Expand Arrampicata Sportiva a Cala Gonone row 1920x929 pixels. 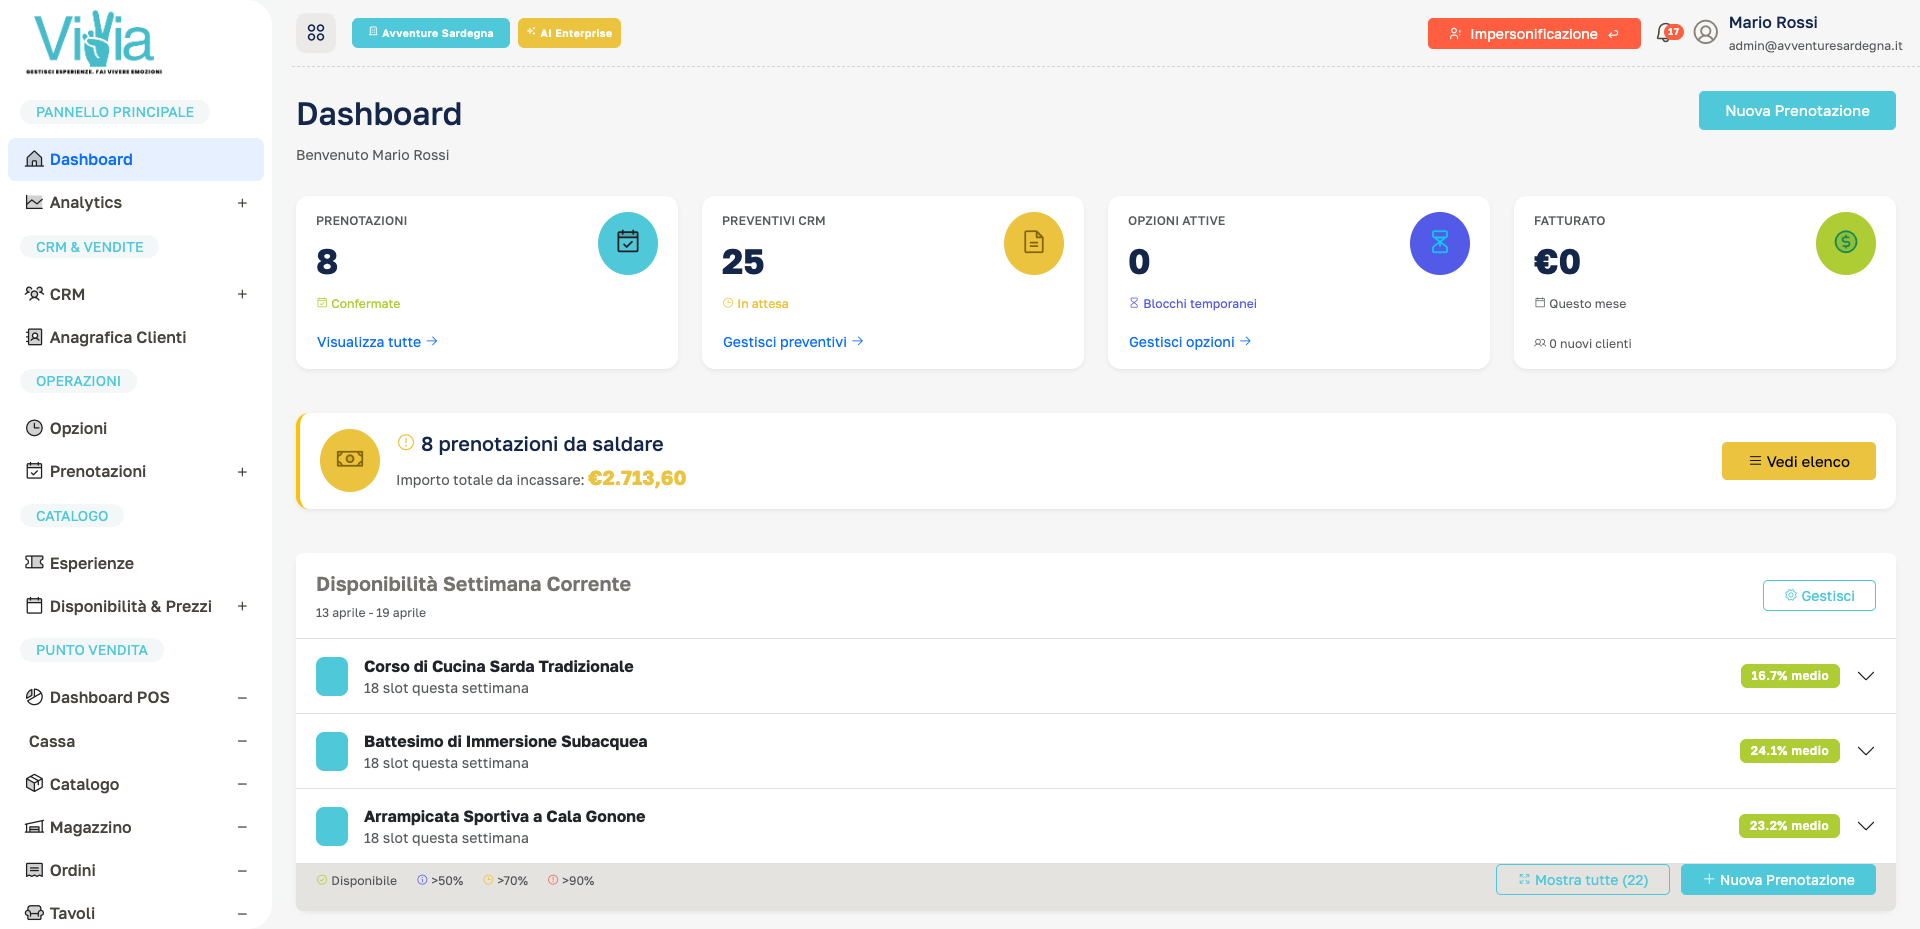pos(1866,826)
